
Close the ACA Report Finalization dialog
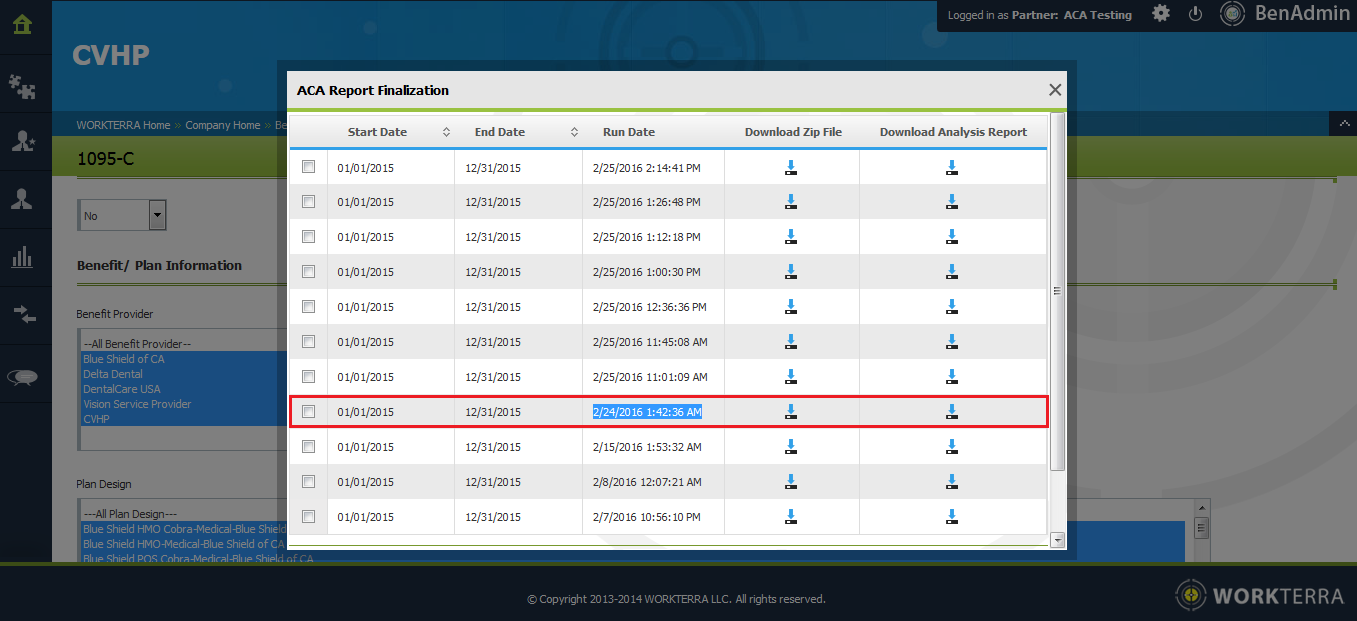[1054, 90]
